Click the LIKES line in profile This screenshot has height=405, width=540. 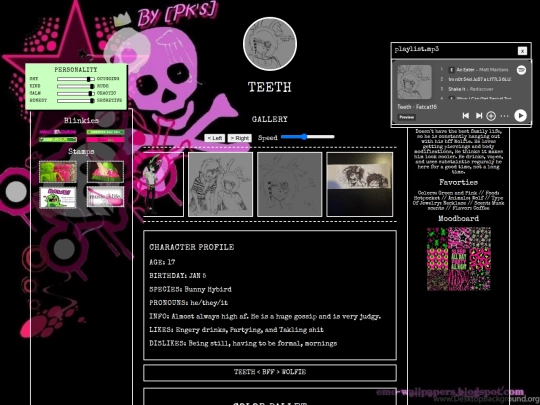click(236, 330)
